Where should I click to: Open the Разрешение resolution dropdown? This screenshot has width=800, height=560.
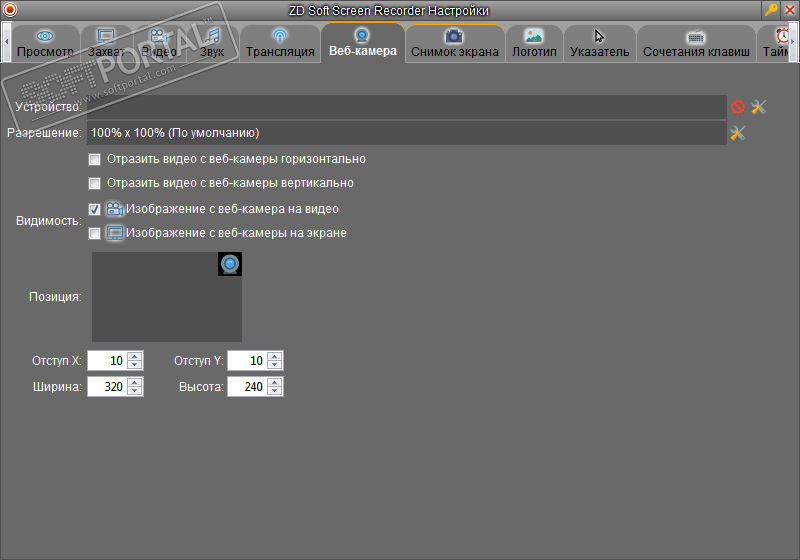click(407, 133)
